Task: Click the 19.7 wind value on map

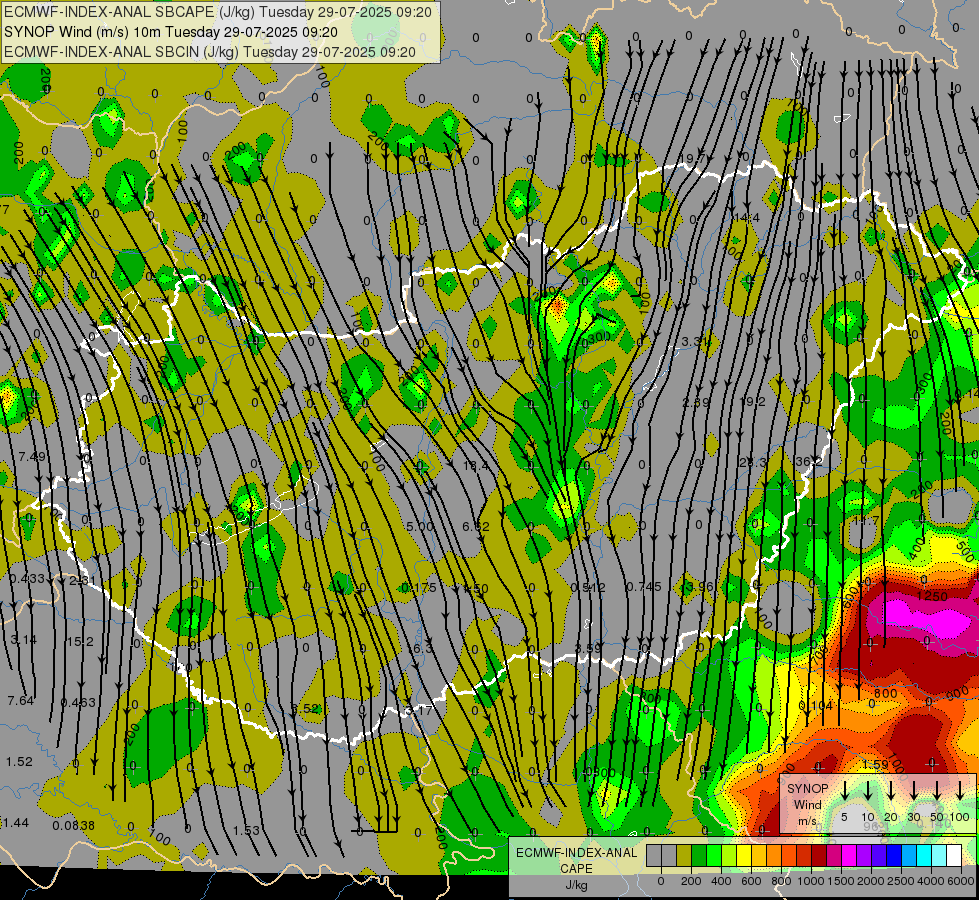Action: (692, 159)
